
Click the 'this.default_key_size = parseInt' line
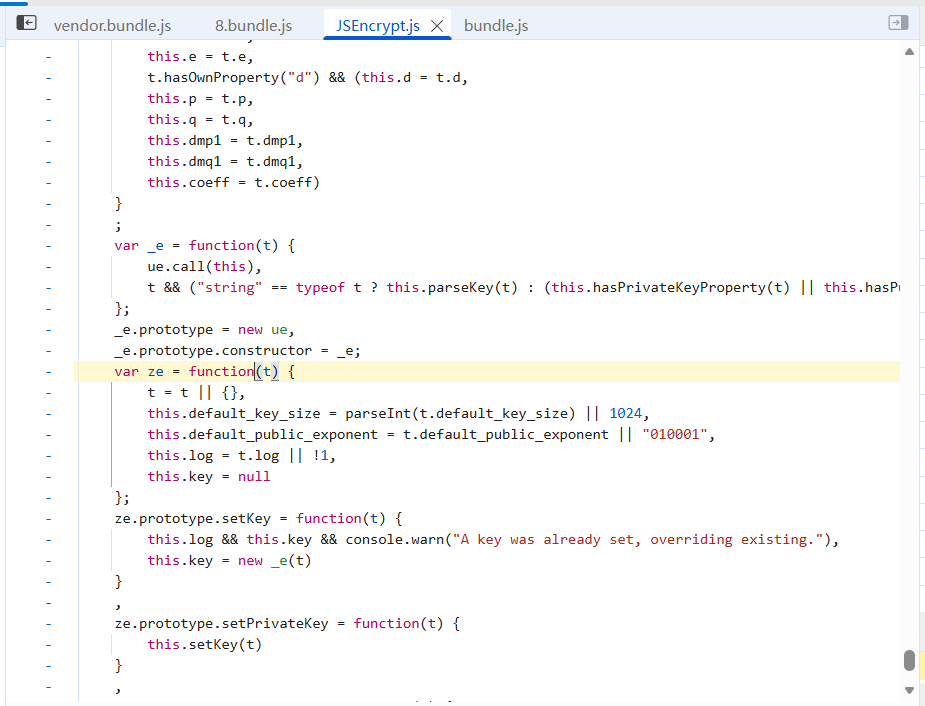pos(398,413)
